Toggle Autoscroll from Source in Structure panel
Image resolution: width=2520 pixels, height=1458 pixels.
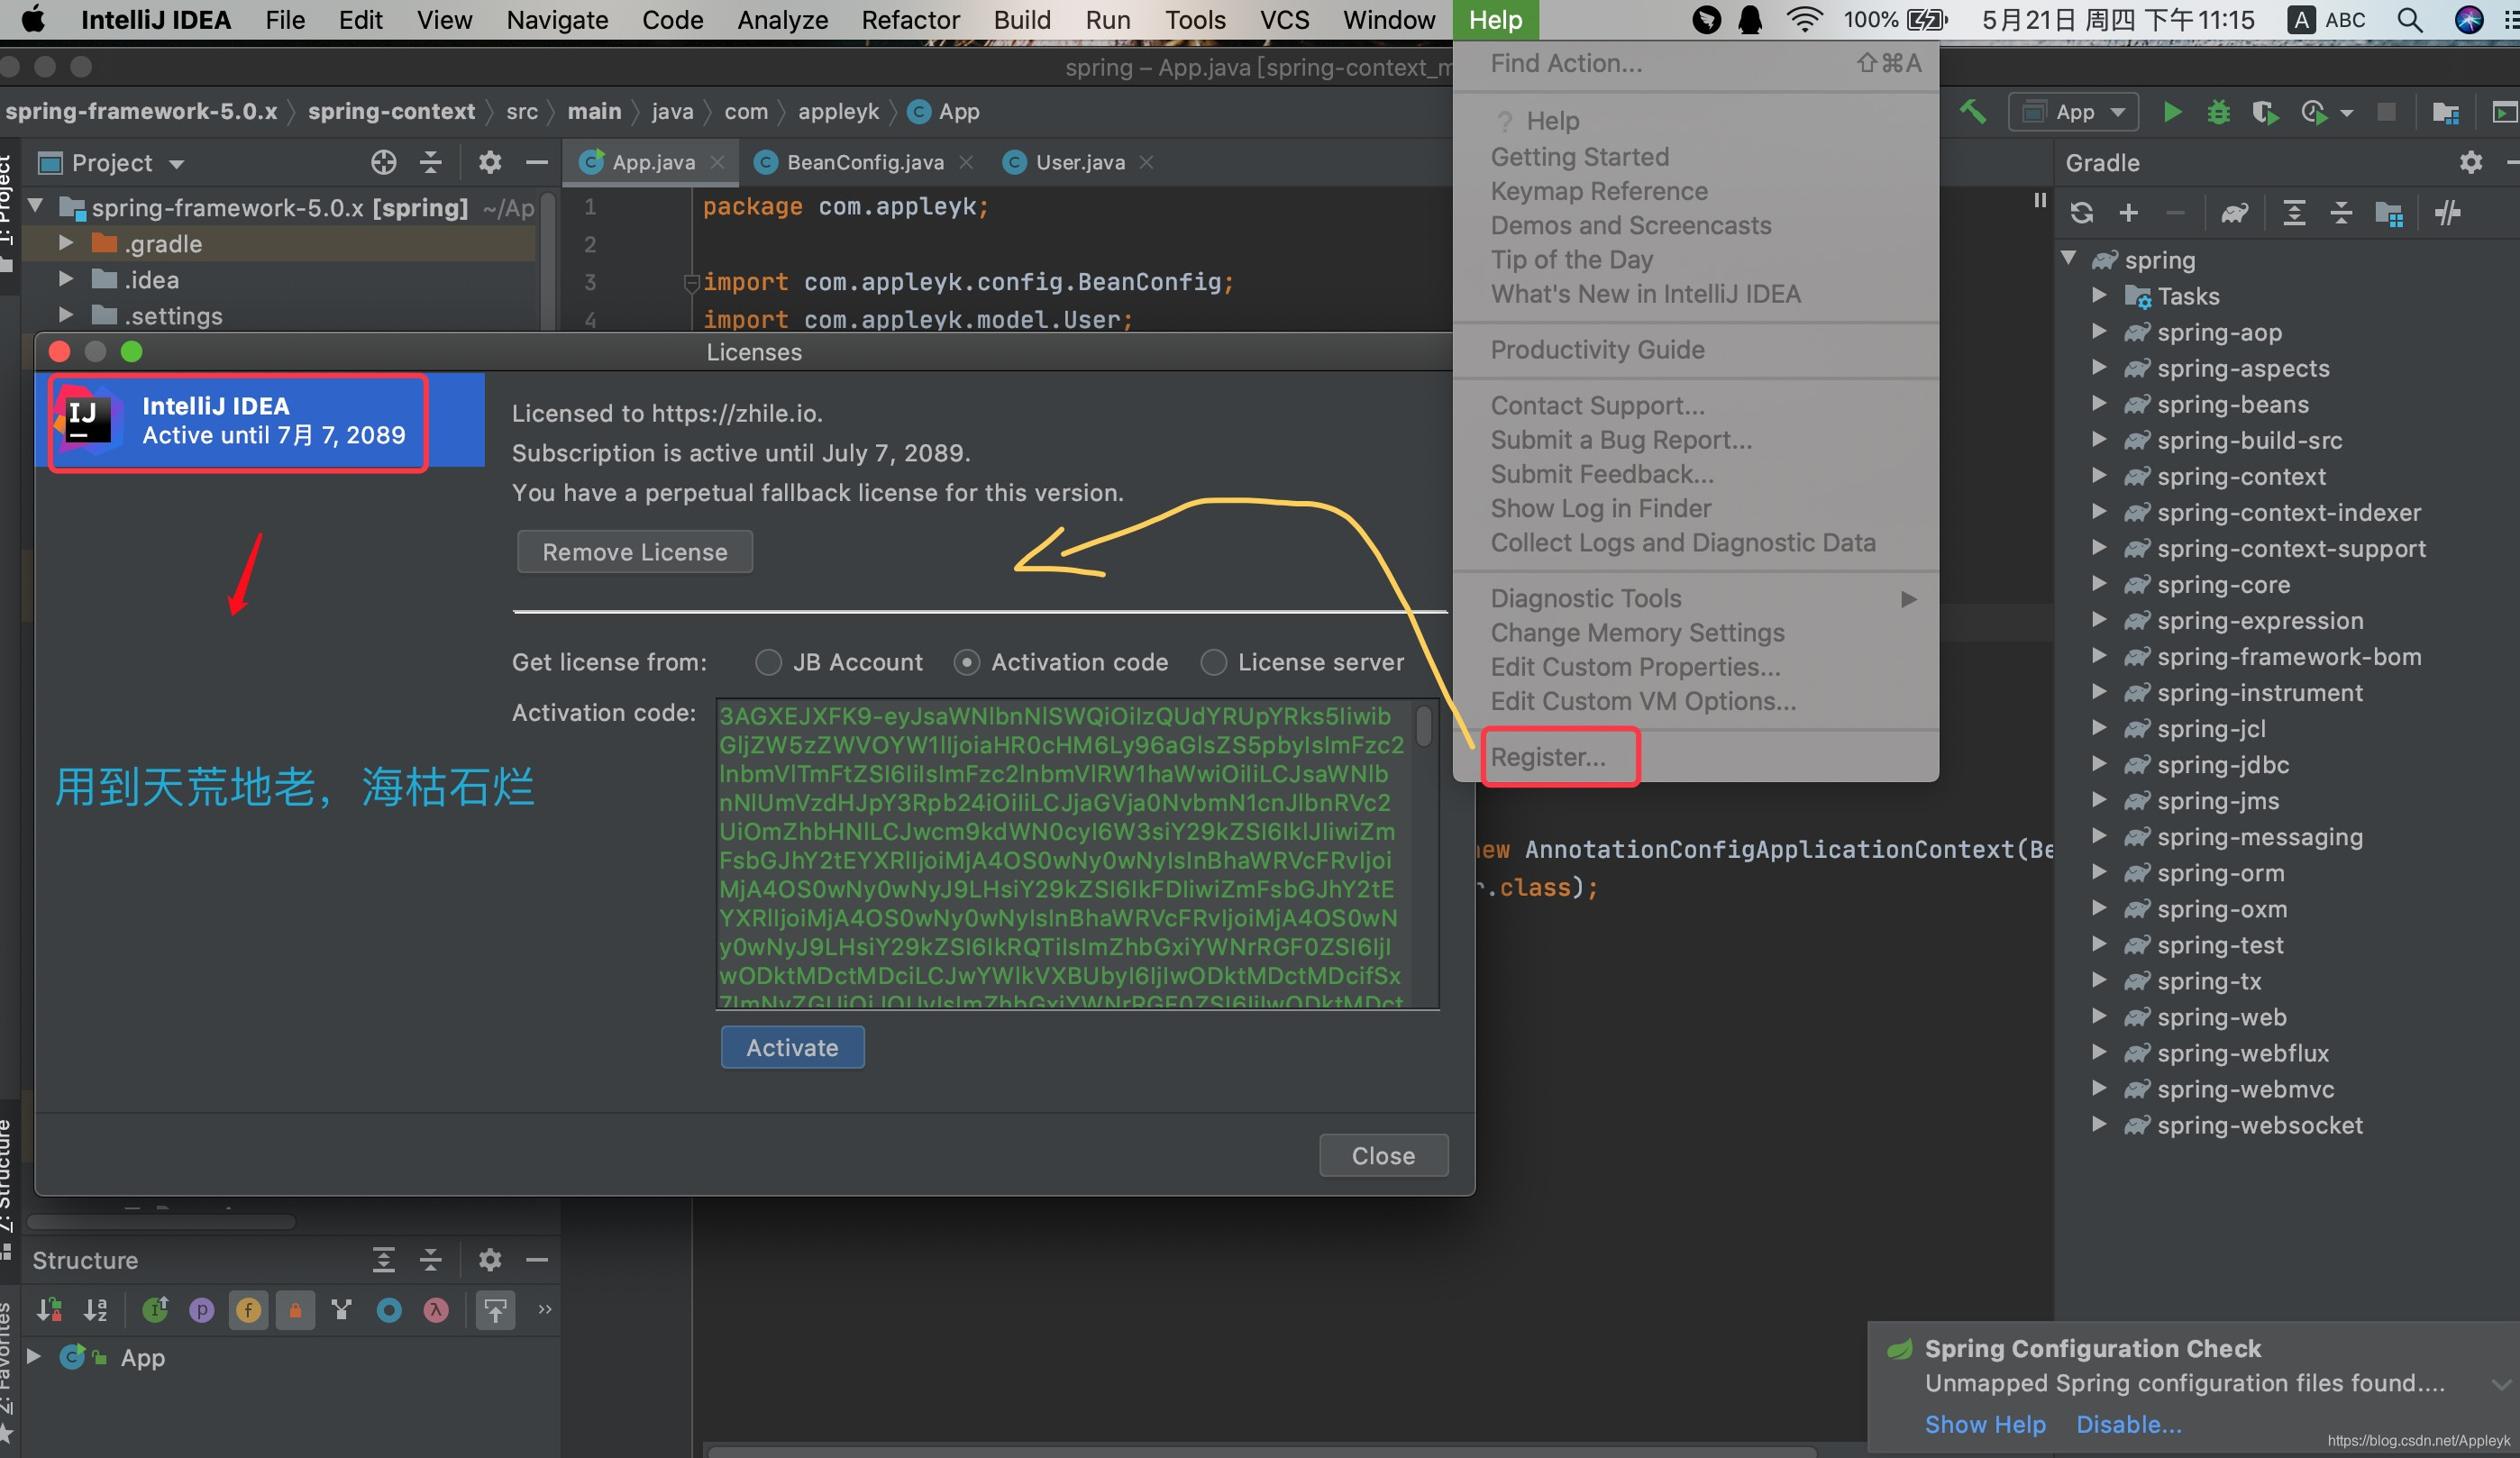pos(495,1309)
